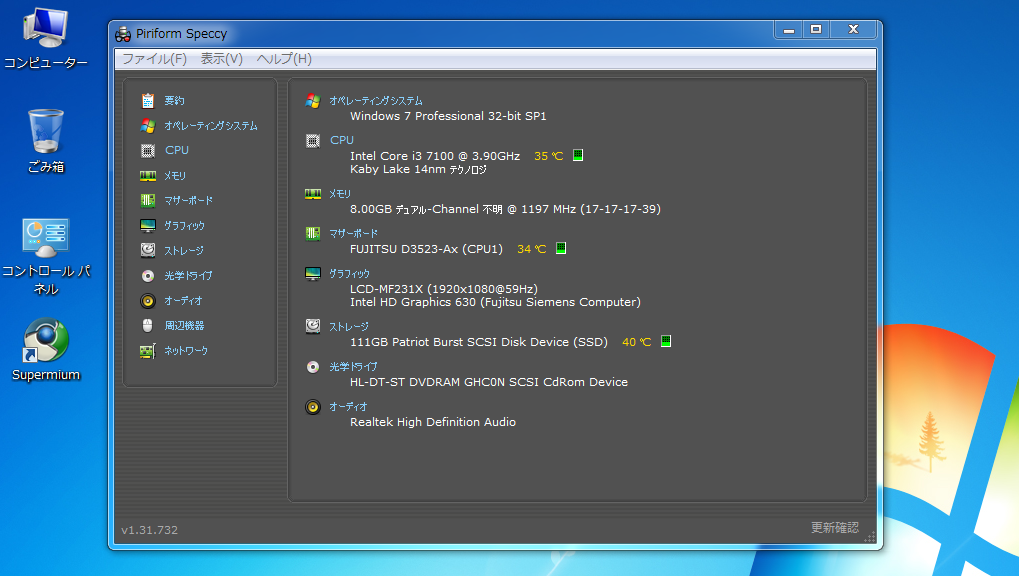Open the ネットワーク sidebar icon

tap(148, 350)
